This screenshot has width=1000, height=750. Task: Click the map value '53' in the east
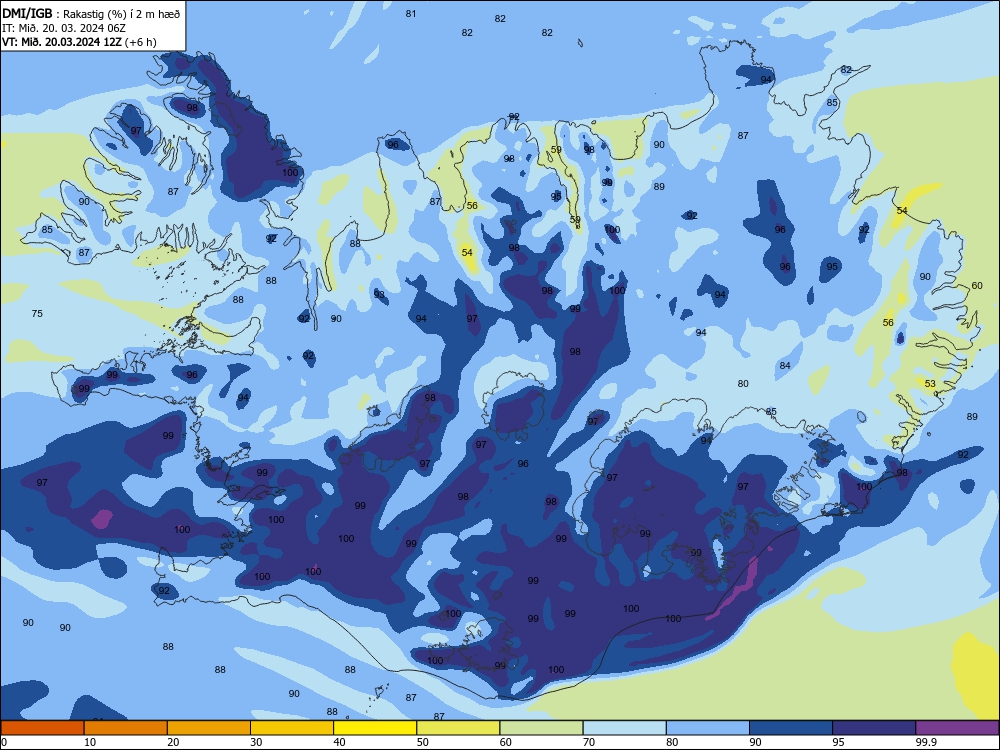[x=930, y=383]
